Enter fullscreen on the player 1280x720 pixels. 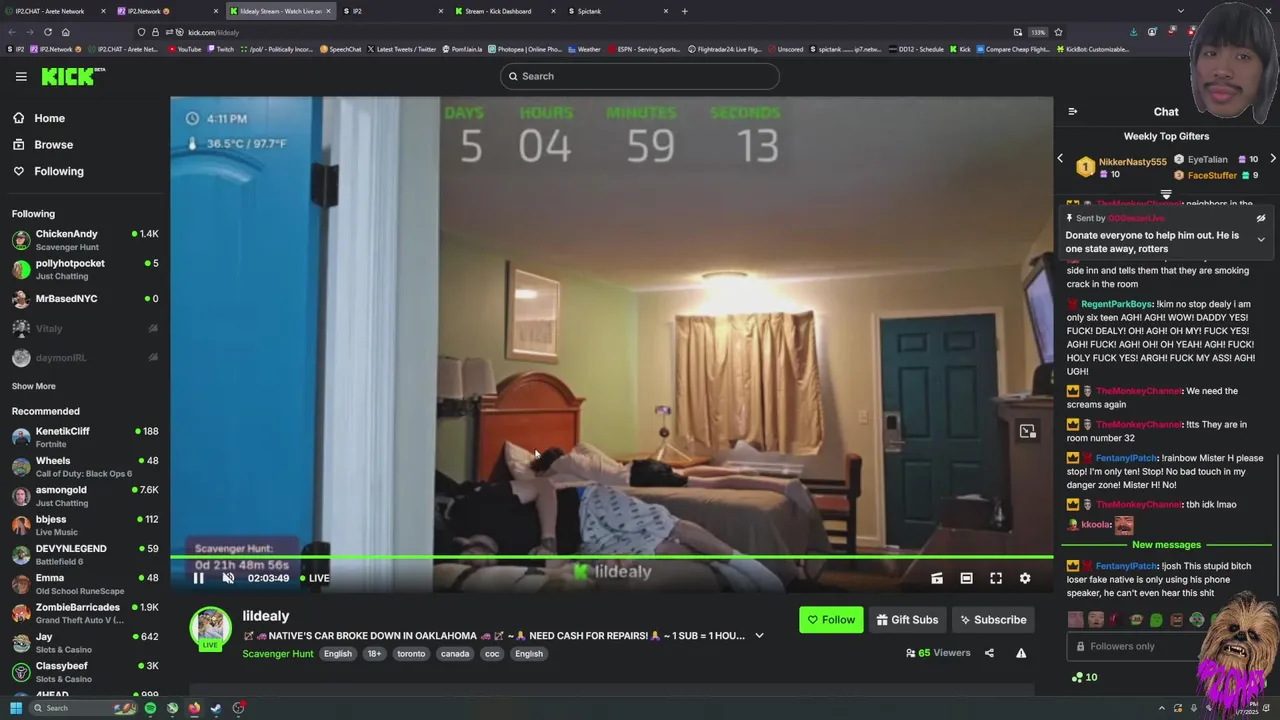pos(996,578)
